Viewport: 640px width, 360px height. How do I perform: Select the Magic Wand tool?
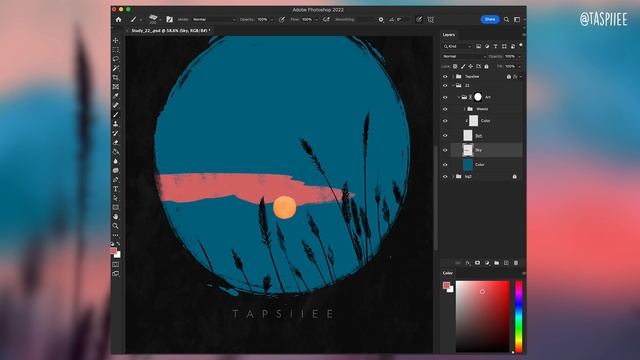116,68
